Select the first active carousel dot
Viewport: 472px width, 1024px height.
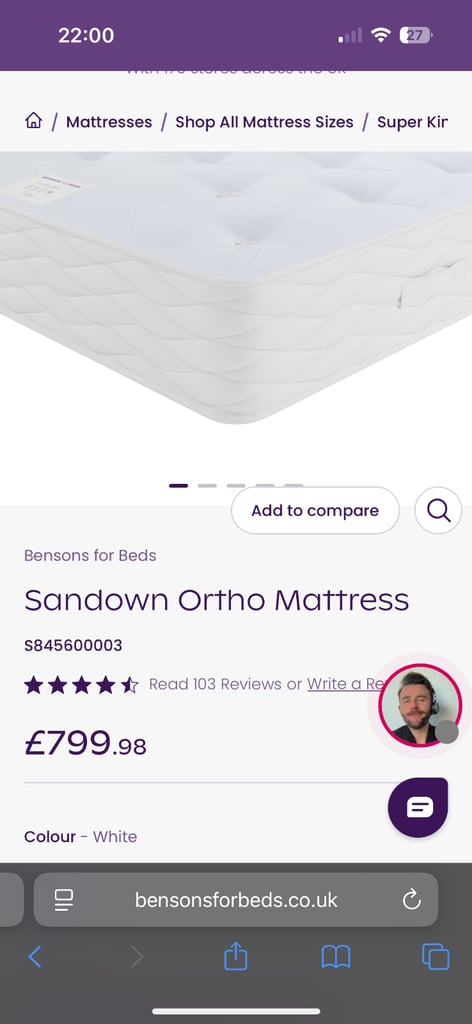pos(178,485)
